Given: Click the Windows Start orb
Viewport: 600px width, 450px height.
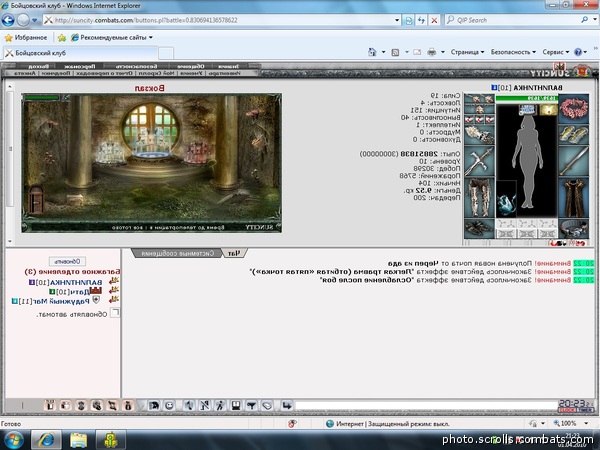Looking at the screenshot, I should (x=13, y=440).
